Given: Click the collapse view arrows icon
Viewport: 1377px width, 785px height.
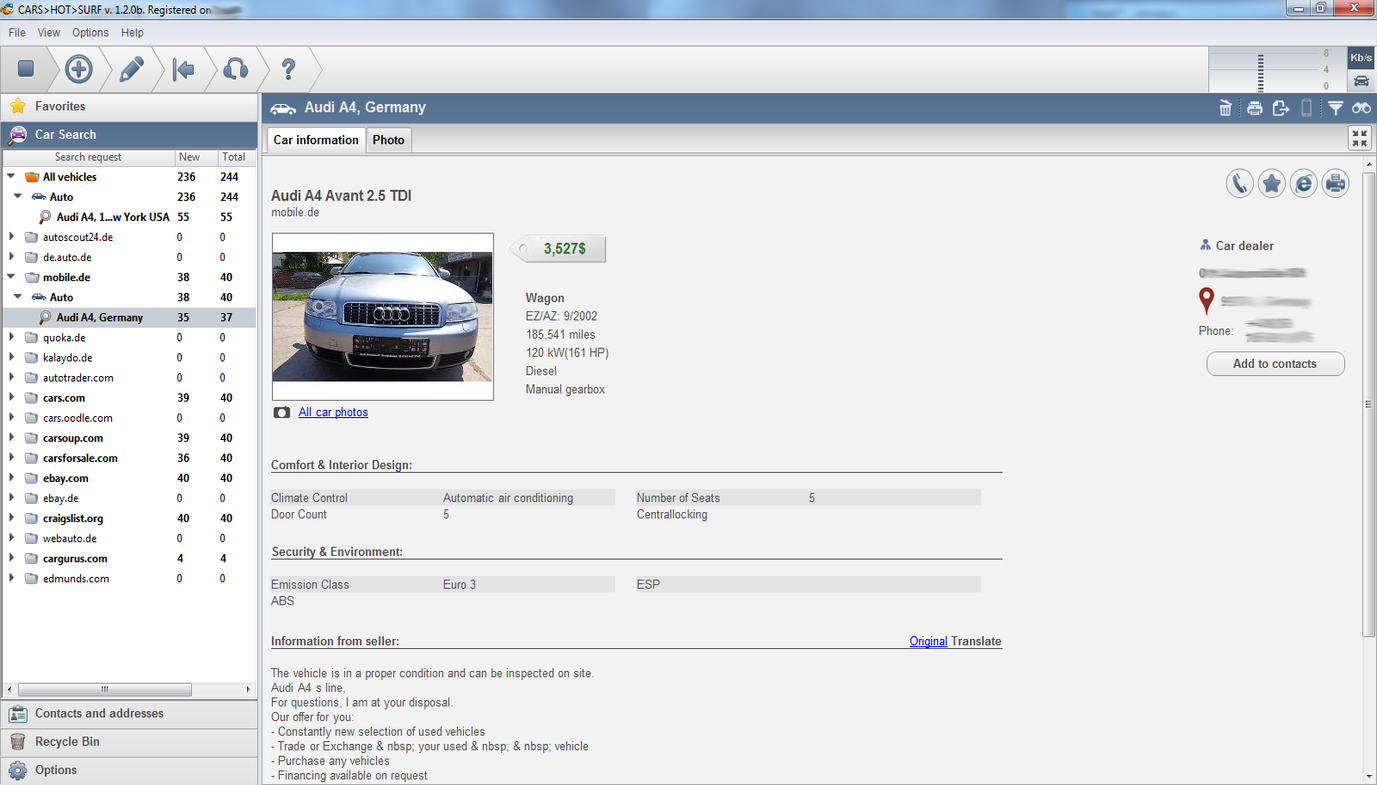Looking at the screenshot, I should [1360, 138].
